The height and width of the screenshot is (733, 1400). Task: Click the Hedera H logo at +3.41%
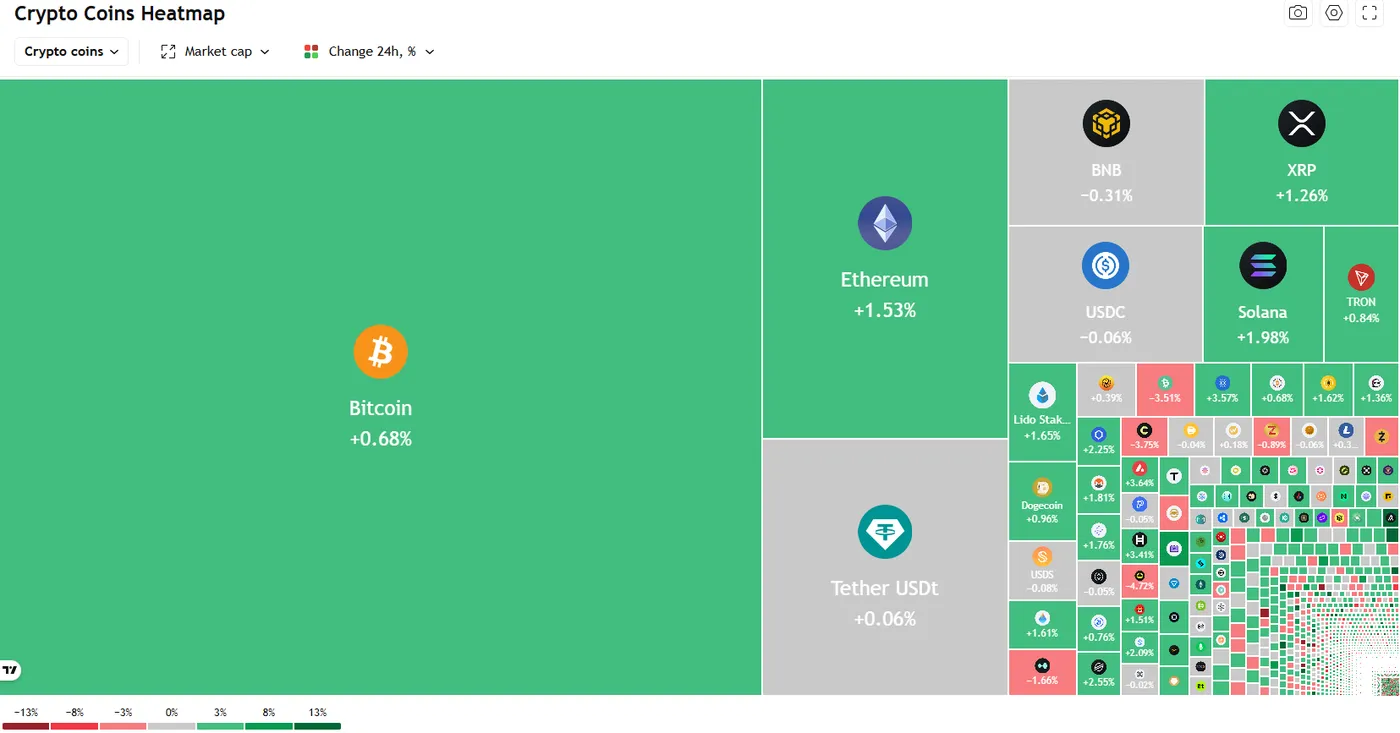[x=1140, y=540]
